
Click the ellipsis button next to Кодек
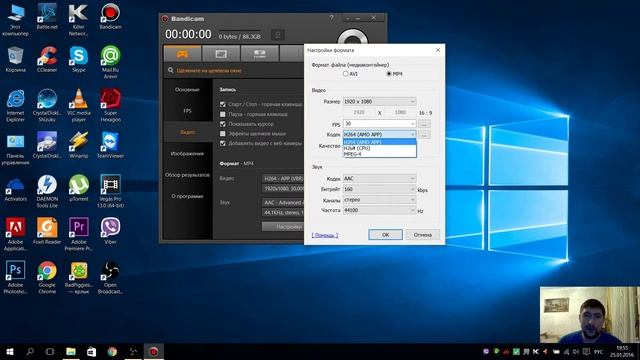(424, 134)
